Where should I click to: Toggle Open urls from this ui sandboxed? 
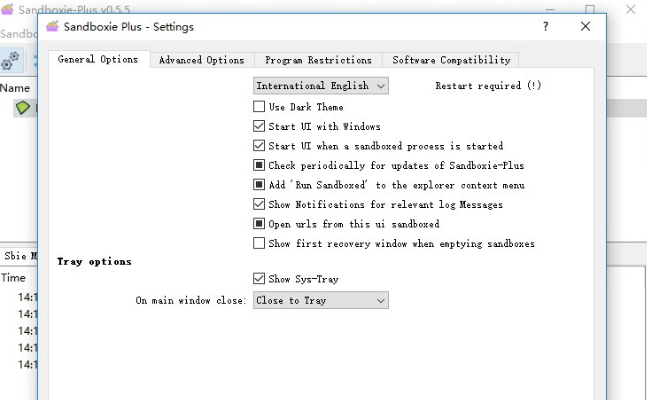(259, 224)
